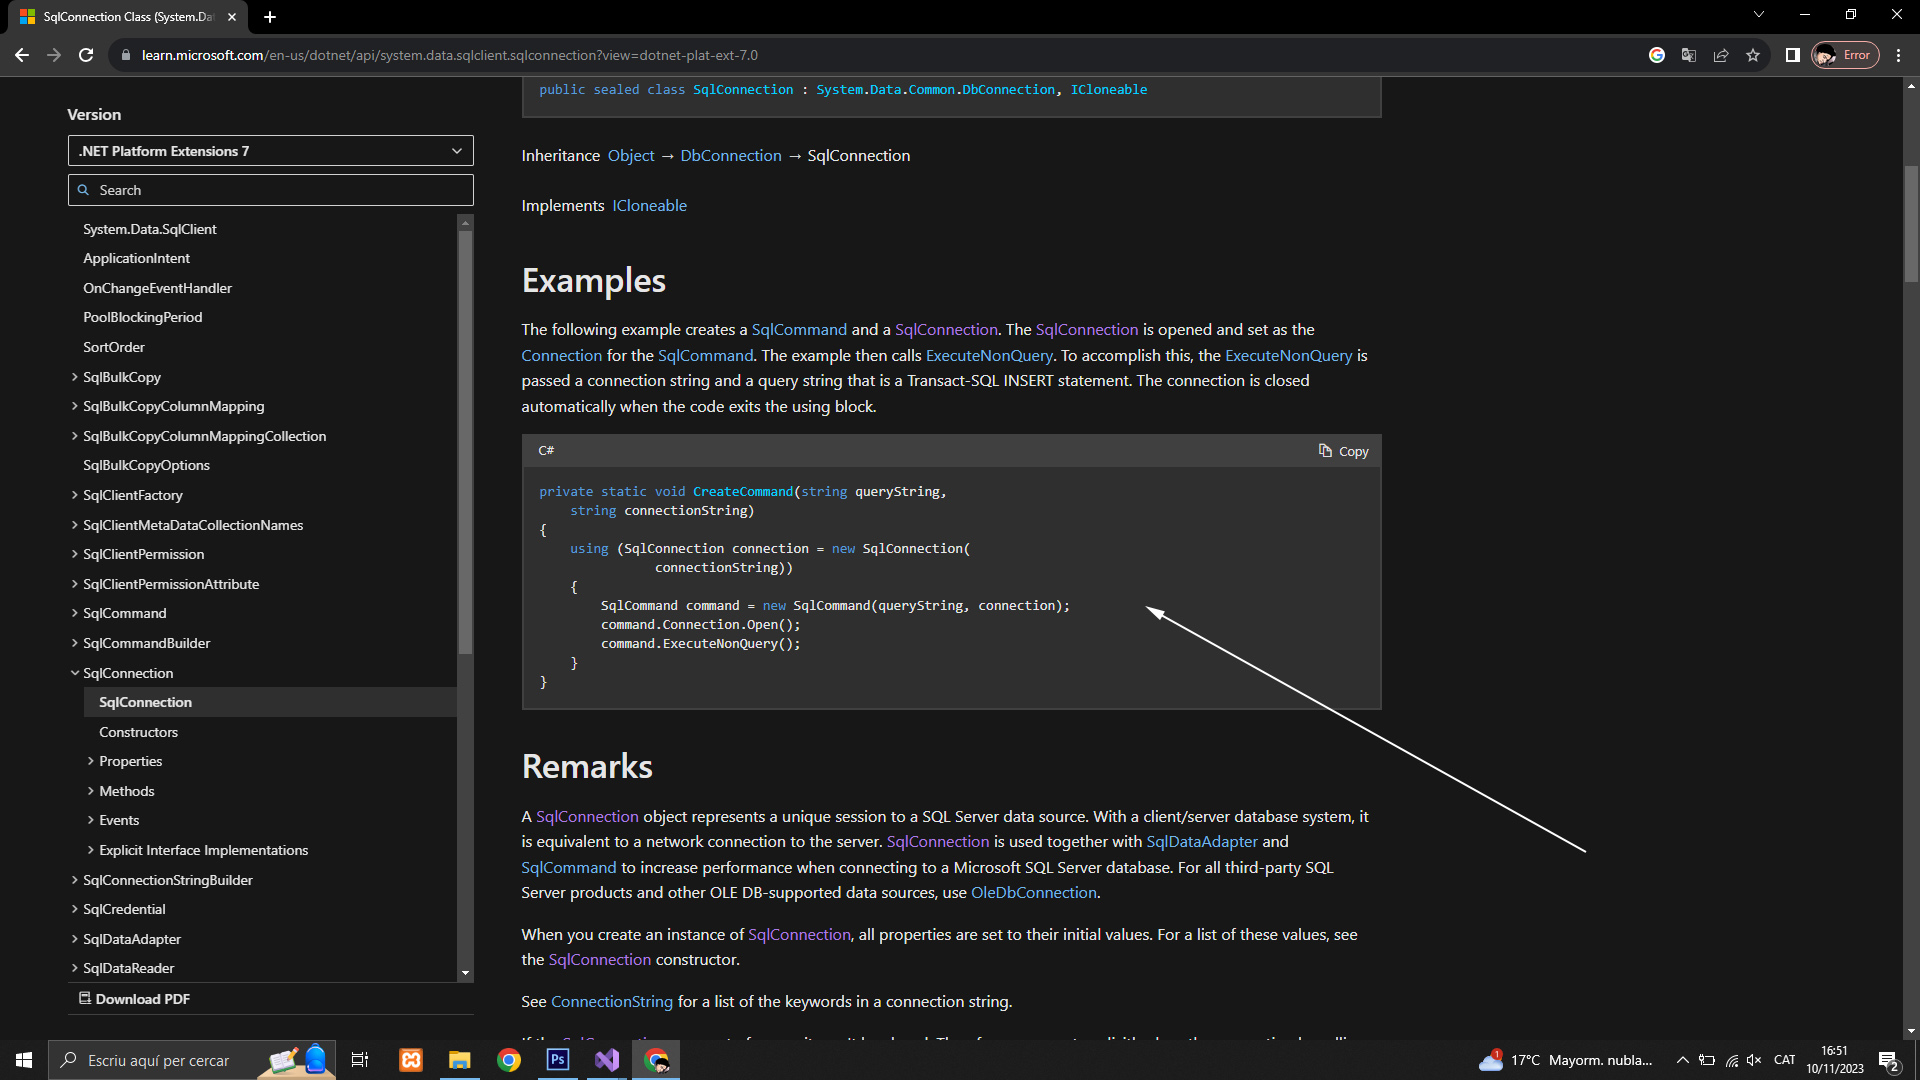Toggle the browser side panel icon
This screenshot has width=1920, height=1080.
click(1793, 55)
